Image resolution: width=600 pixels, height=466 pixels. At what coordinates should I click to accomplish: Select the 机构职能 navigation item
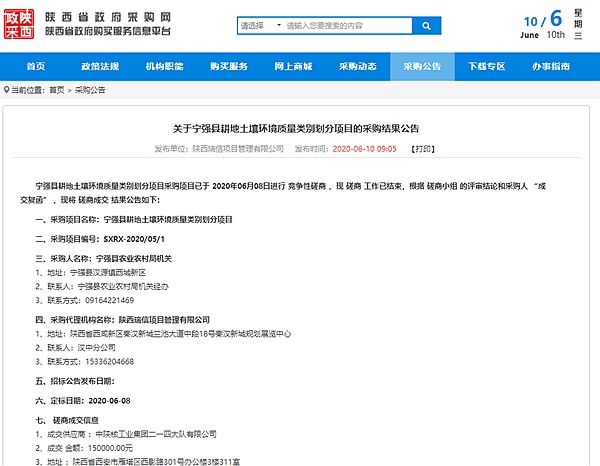pyautogui.click(x=164, y=66)
